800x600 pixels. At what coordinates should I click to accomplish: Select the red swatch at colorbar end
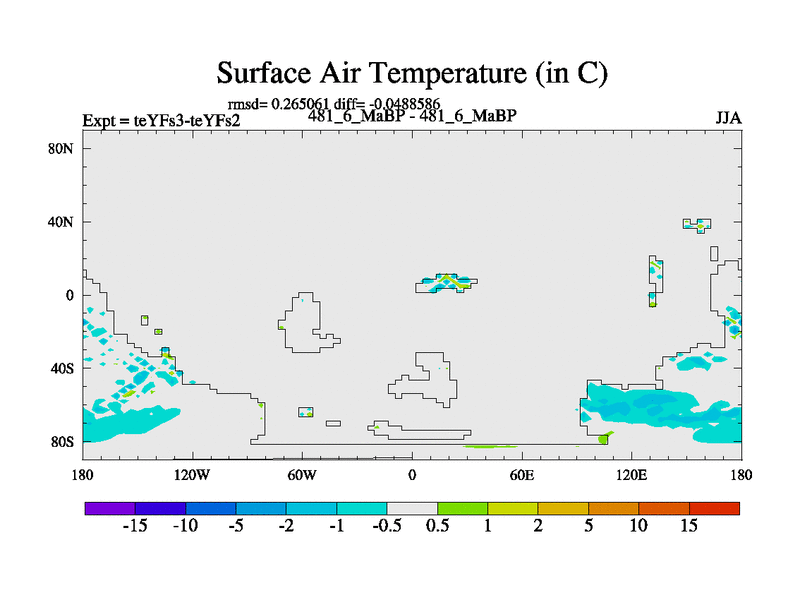[x=714, y=508]
